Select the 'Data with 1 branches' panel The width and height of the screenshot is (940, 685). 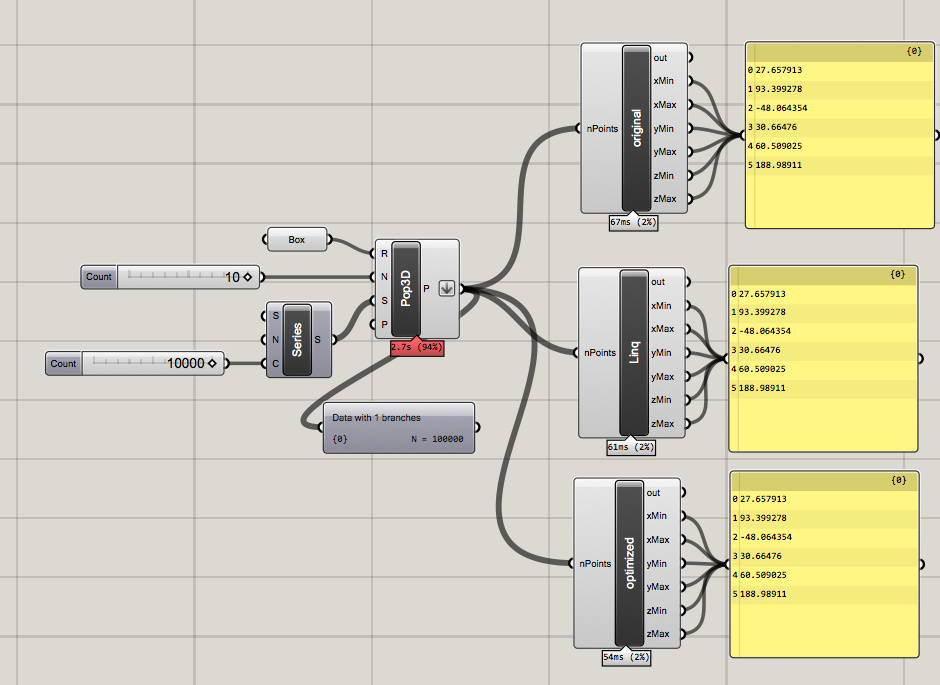(399, 428)
